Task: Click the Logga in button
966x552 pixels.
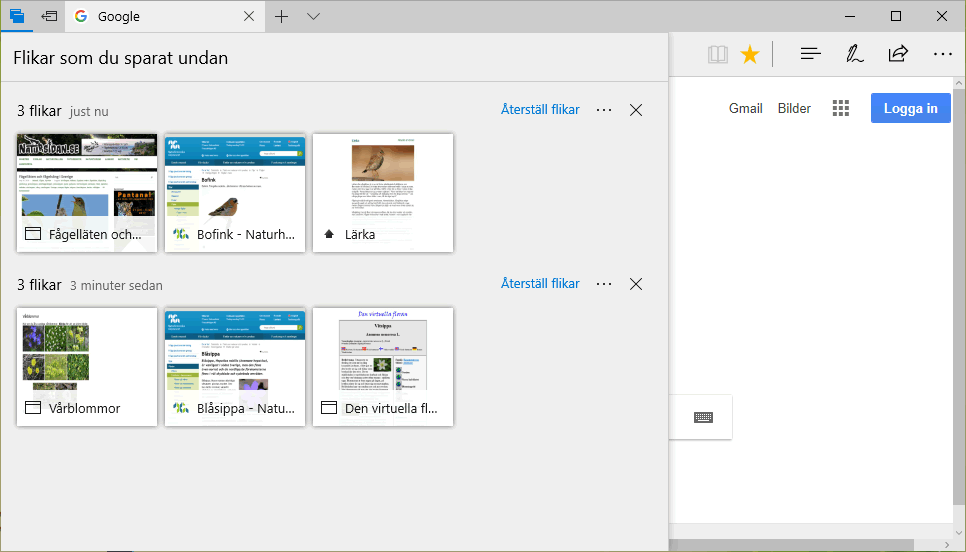Action: coord(910,109)
